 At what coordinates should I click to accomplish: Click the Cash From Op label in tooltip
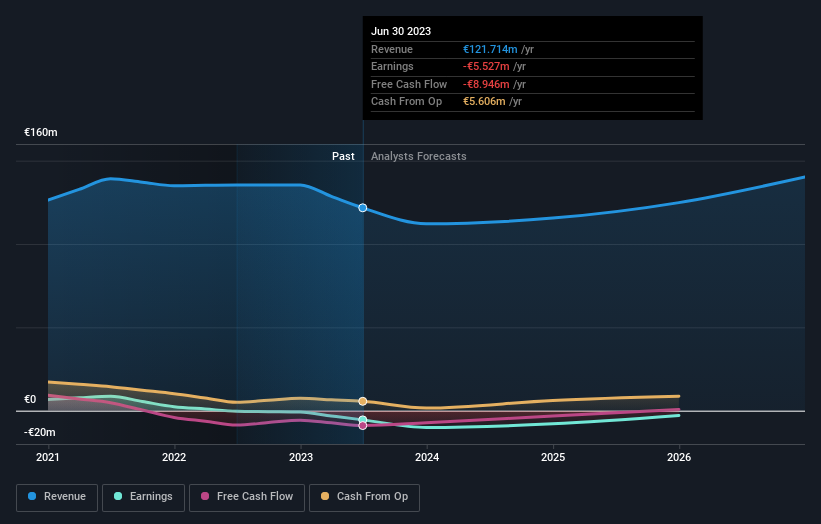click(x=406, y=102)
